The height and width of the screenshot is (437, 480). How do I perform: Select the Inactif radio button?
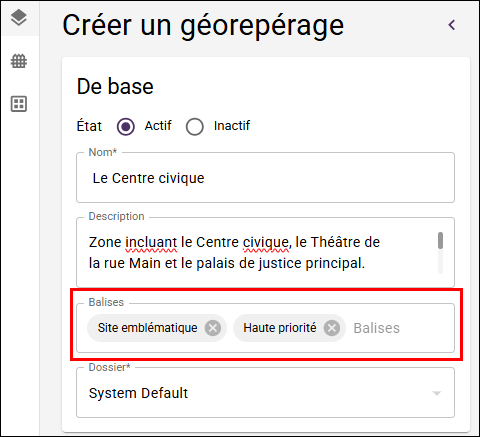(195, 127)
